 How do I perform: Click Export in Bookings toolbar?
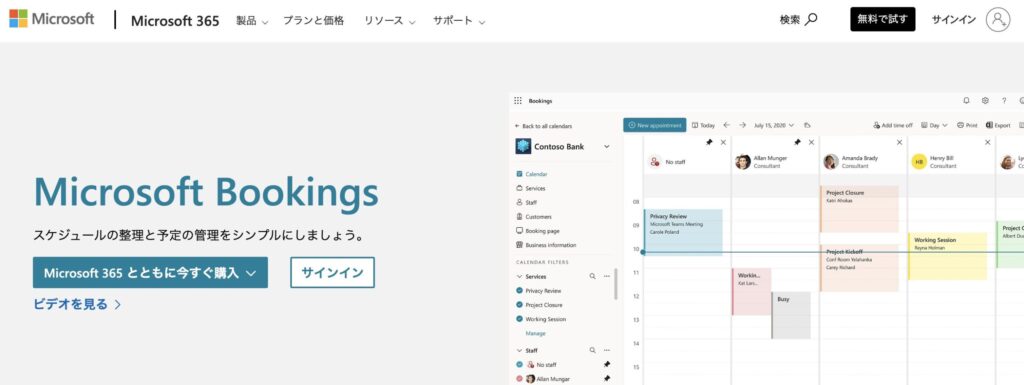[998, 125]
